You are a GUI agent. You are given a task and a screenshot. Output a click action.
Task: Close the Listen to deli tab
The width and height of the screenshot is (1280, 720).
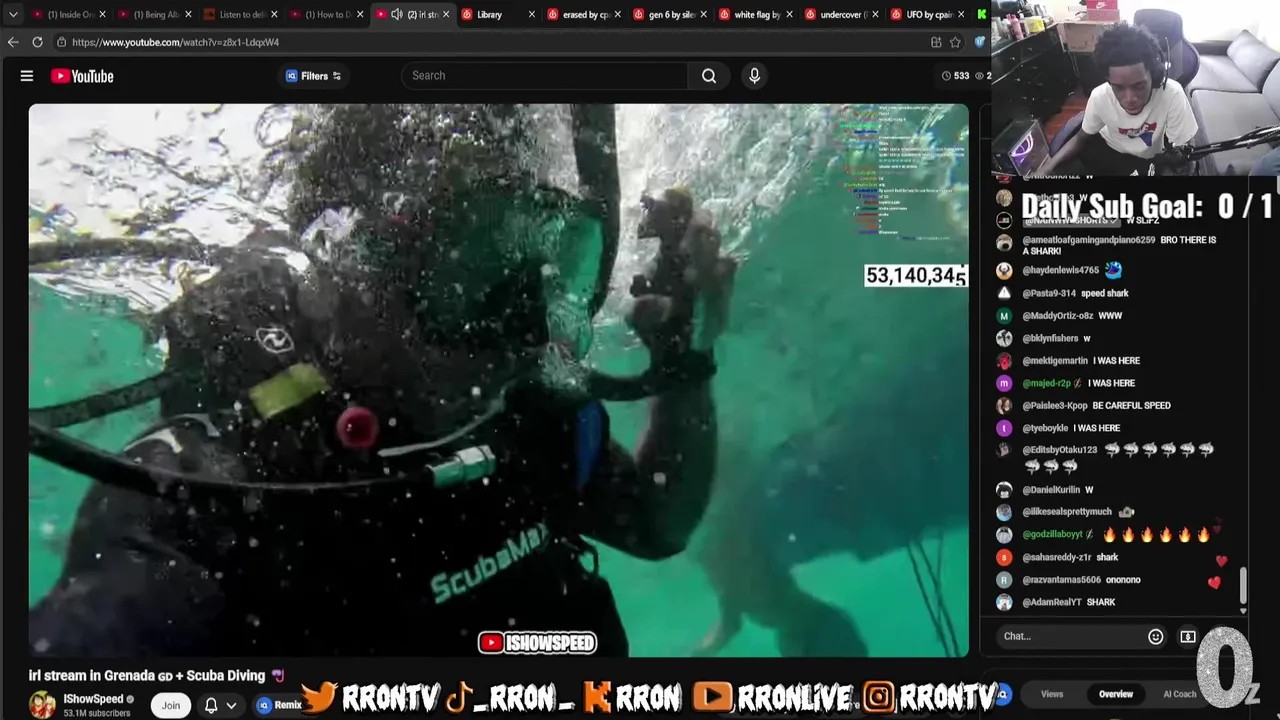pos(274,14)
